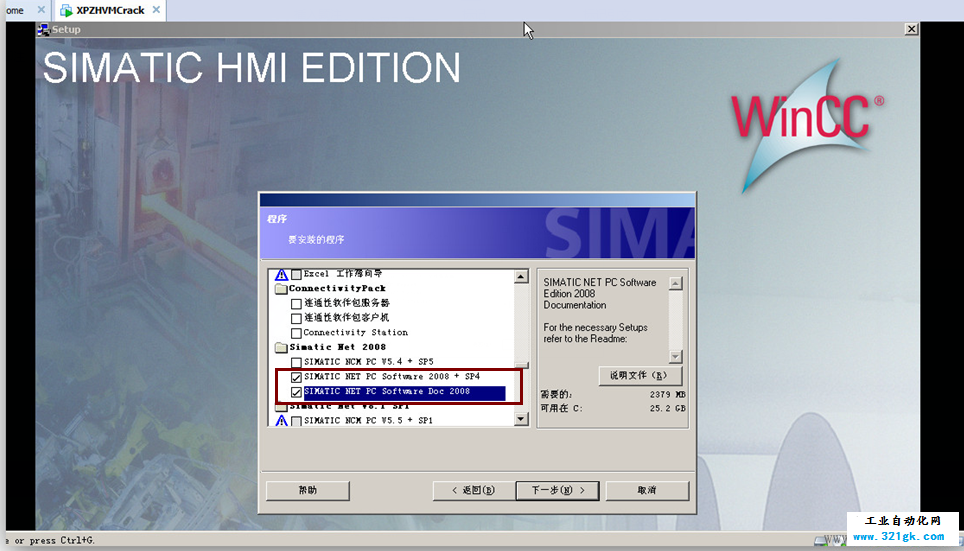This screenshot has height=551, width=964.
Task: Close the Setup window
Action: (x=911, y=29)
